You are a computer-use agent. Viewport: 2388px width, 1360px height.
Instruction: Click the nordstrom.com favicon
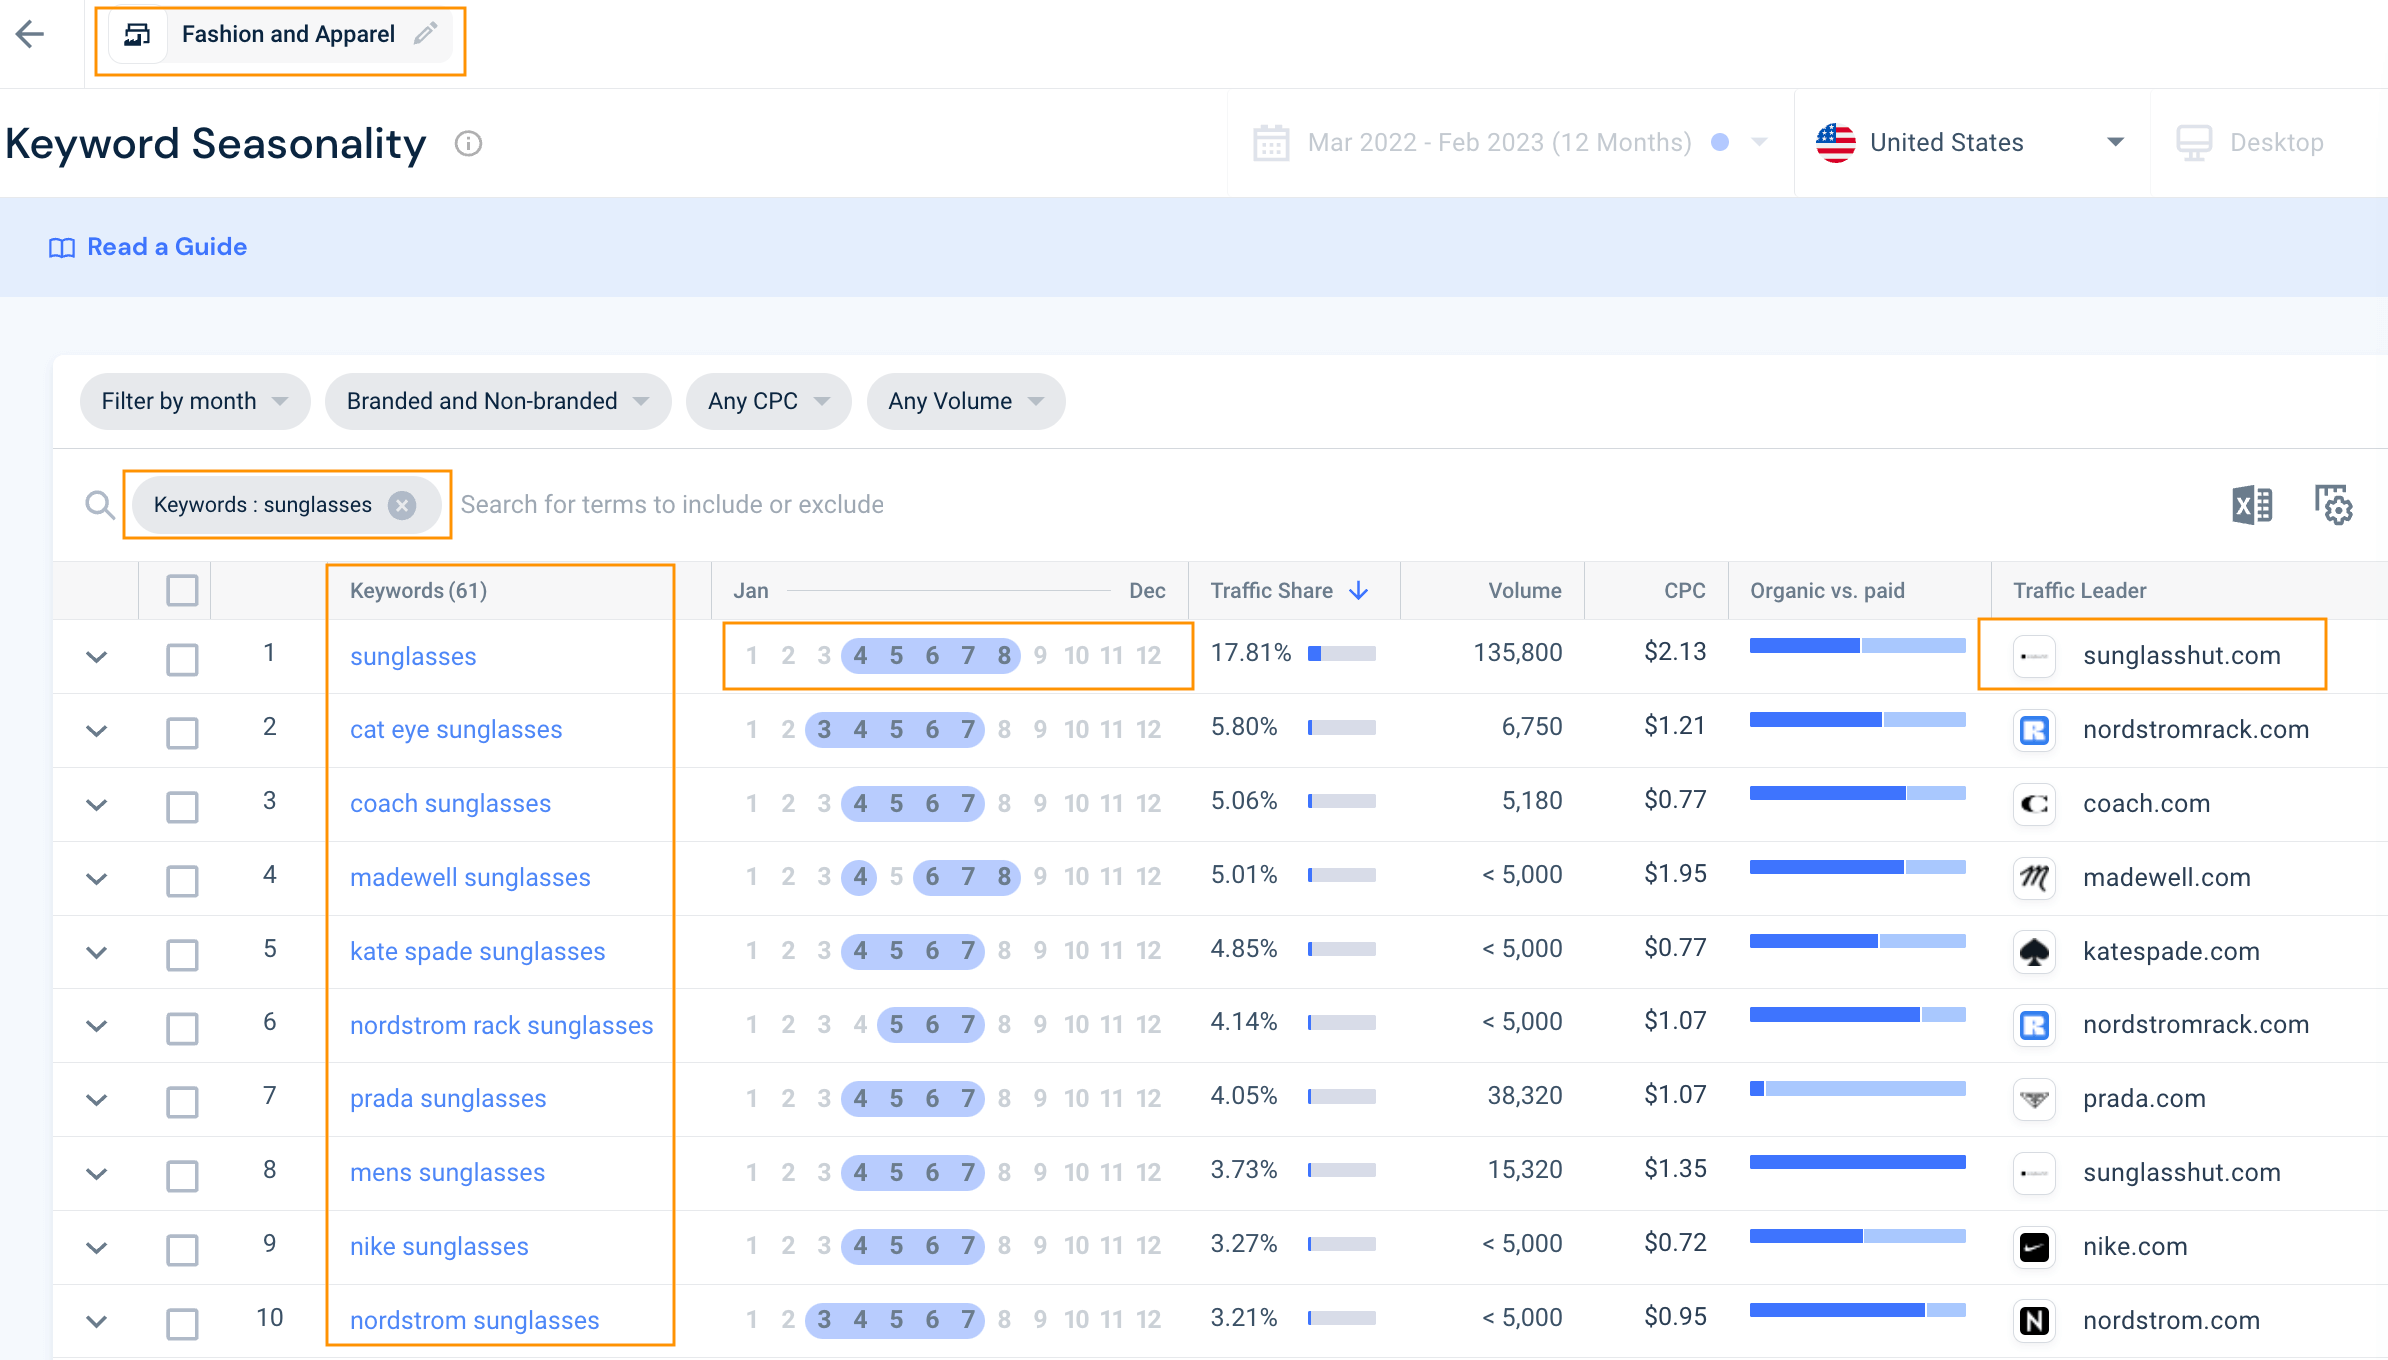(2034, 1321)
